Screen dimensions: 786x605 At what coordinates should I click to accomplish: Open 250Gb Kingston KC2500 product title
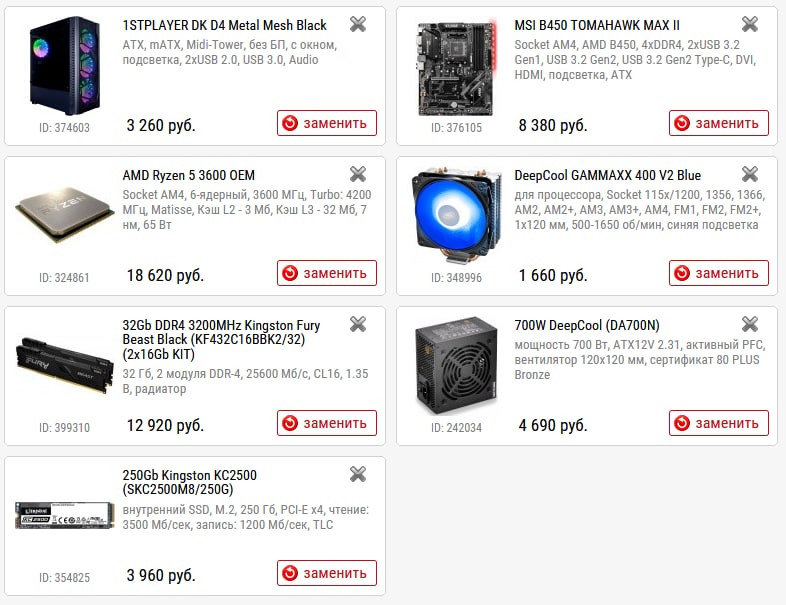coord(189,482)
